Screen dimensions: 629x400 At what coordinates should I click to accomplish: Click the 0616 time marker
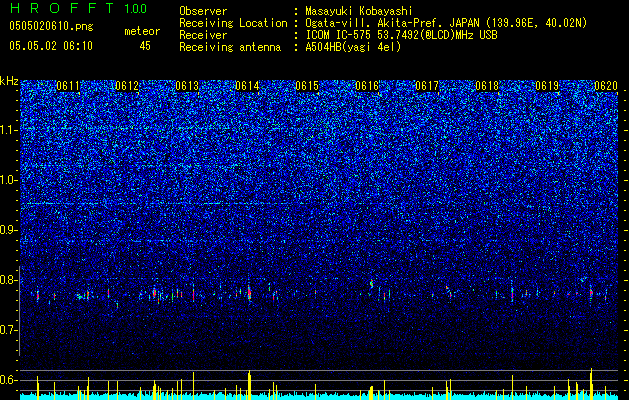coord(367,86)
